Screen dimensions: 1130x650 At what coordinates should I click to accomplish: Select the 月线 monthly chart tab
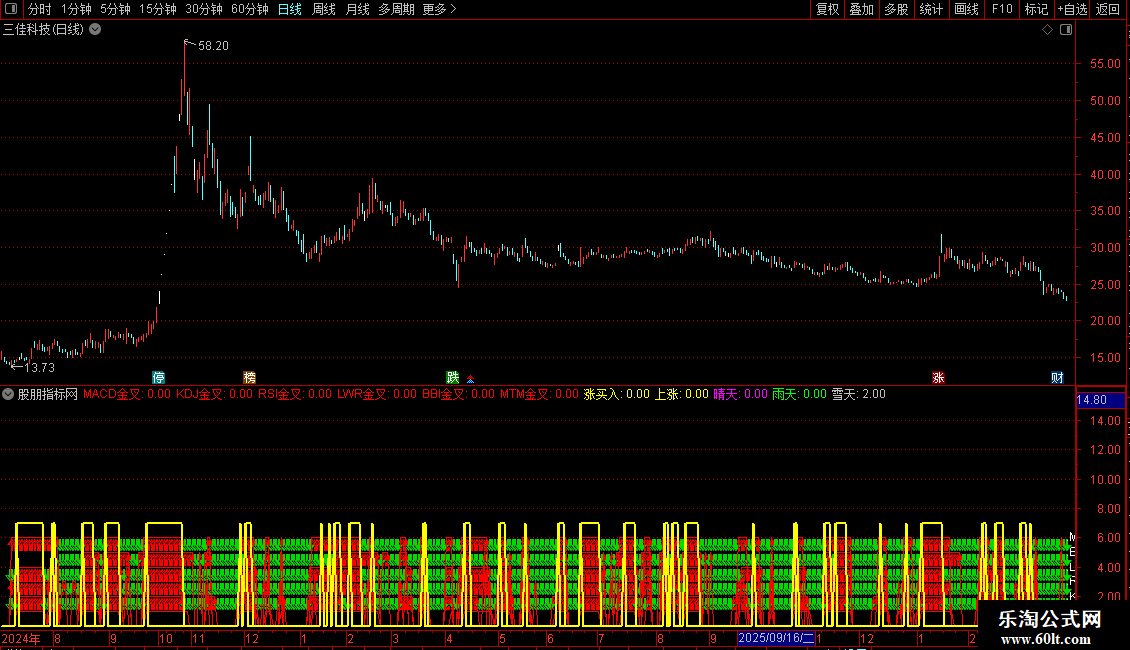pos(357,9)
